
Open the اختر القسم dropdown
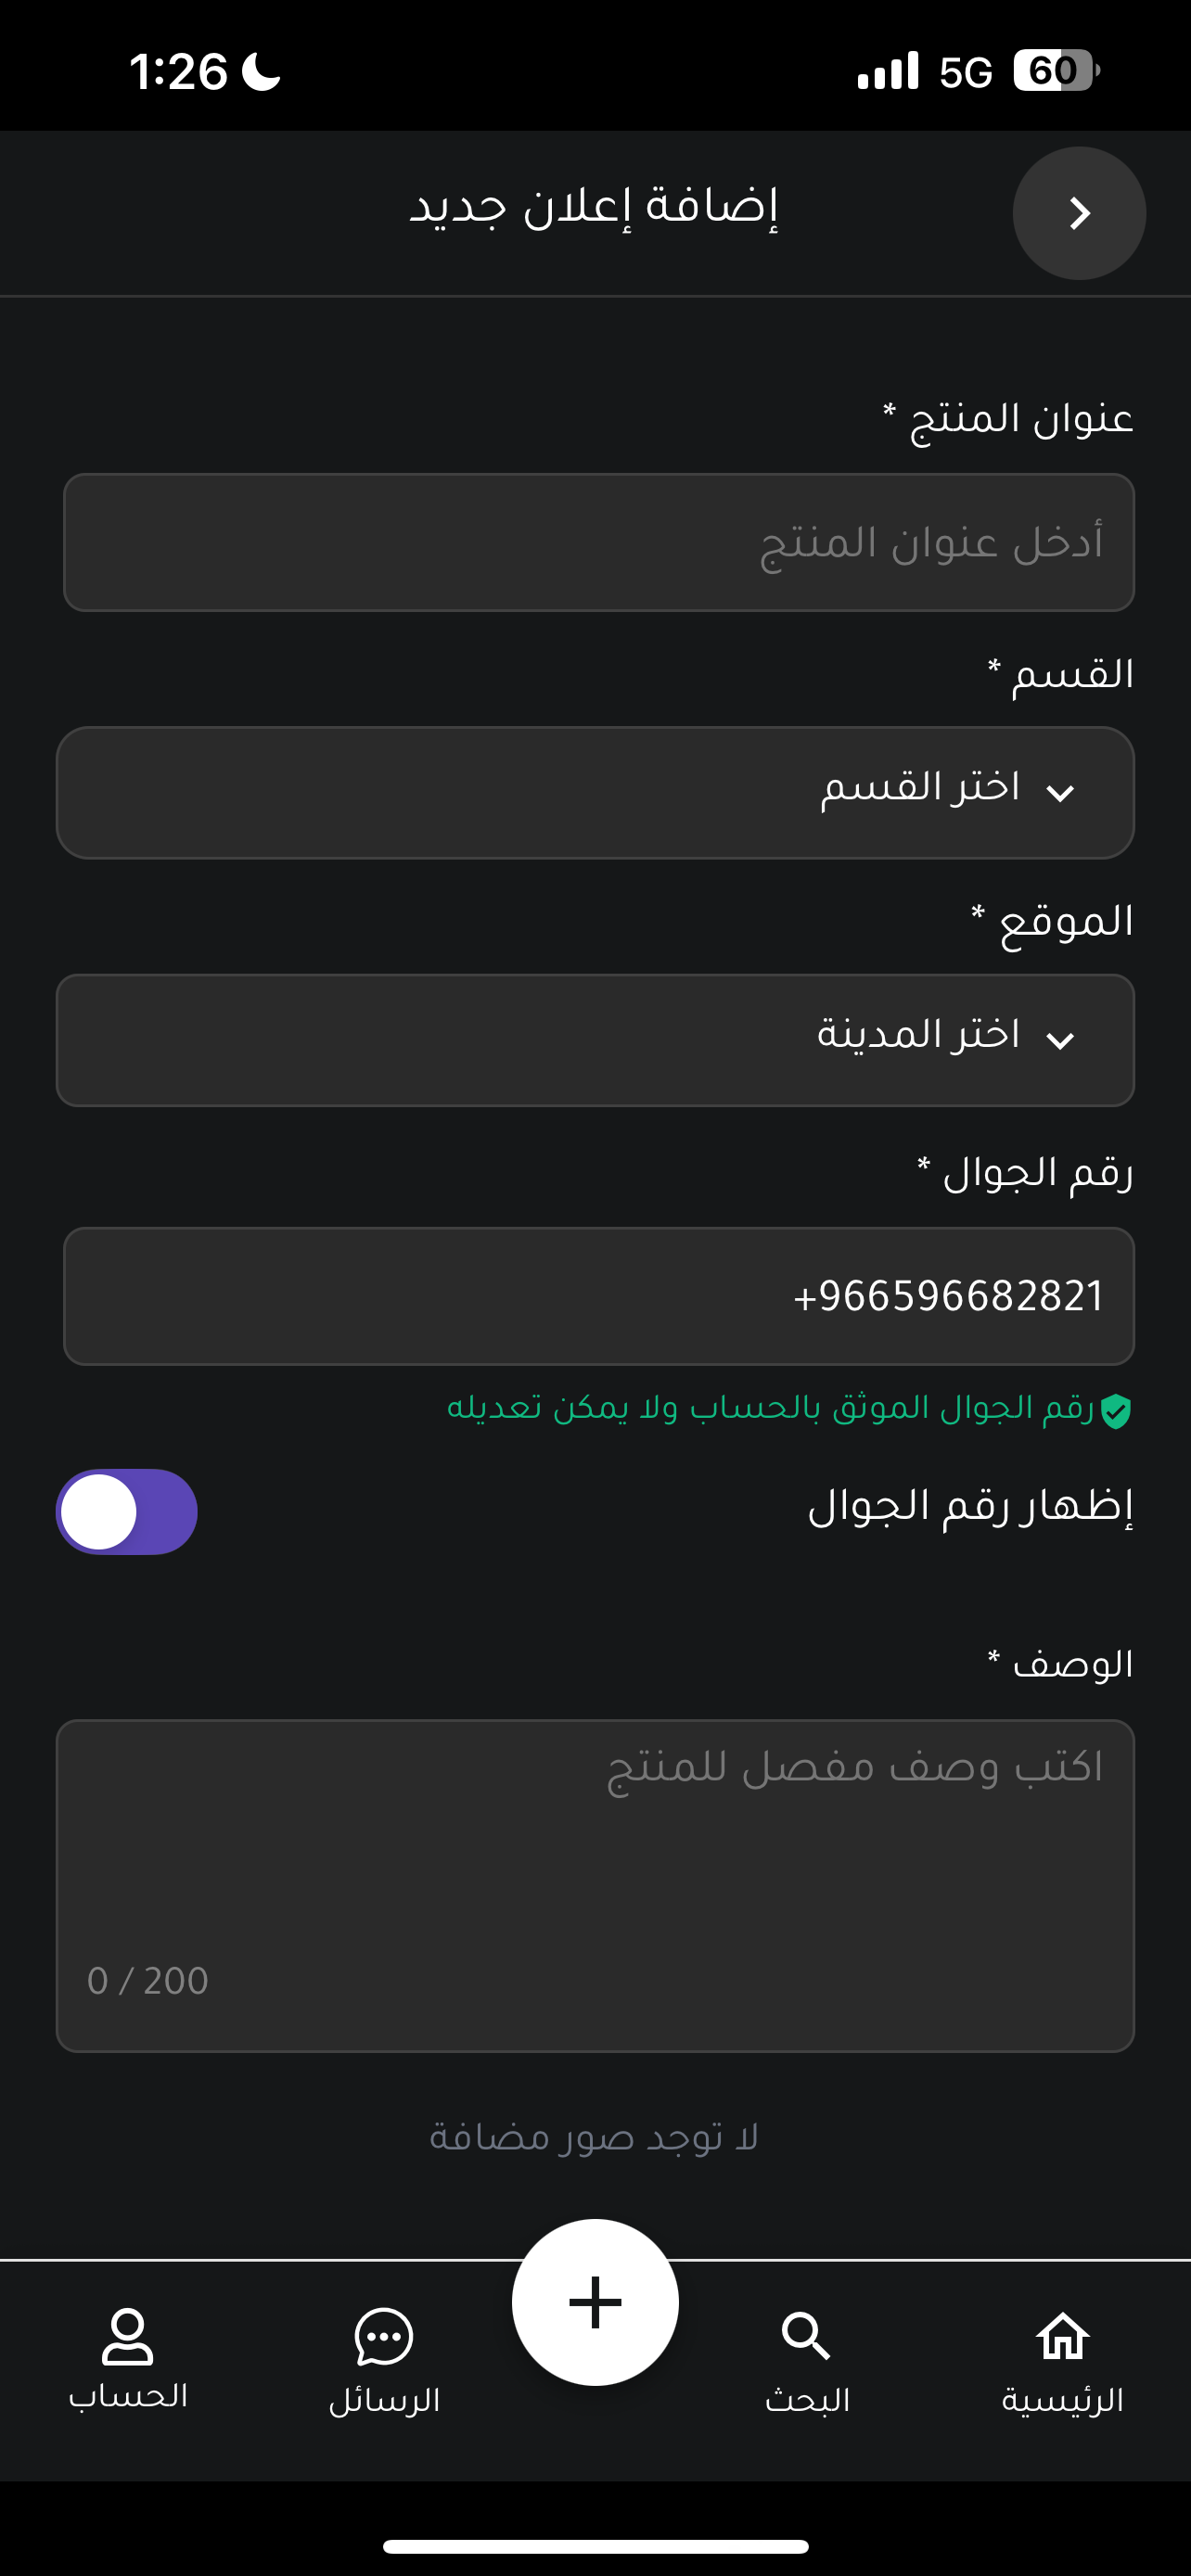point(595,792)
